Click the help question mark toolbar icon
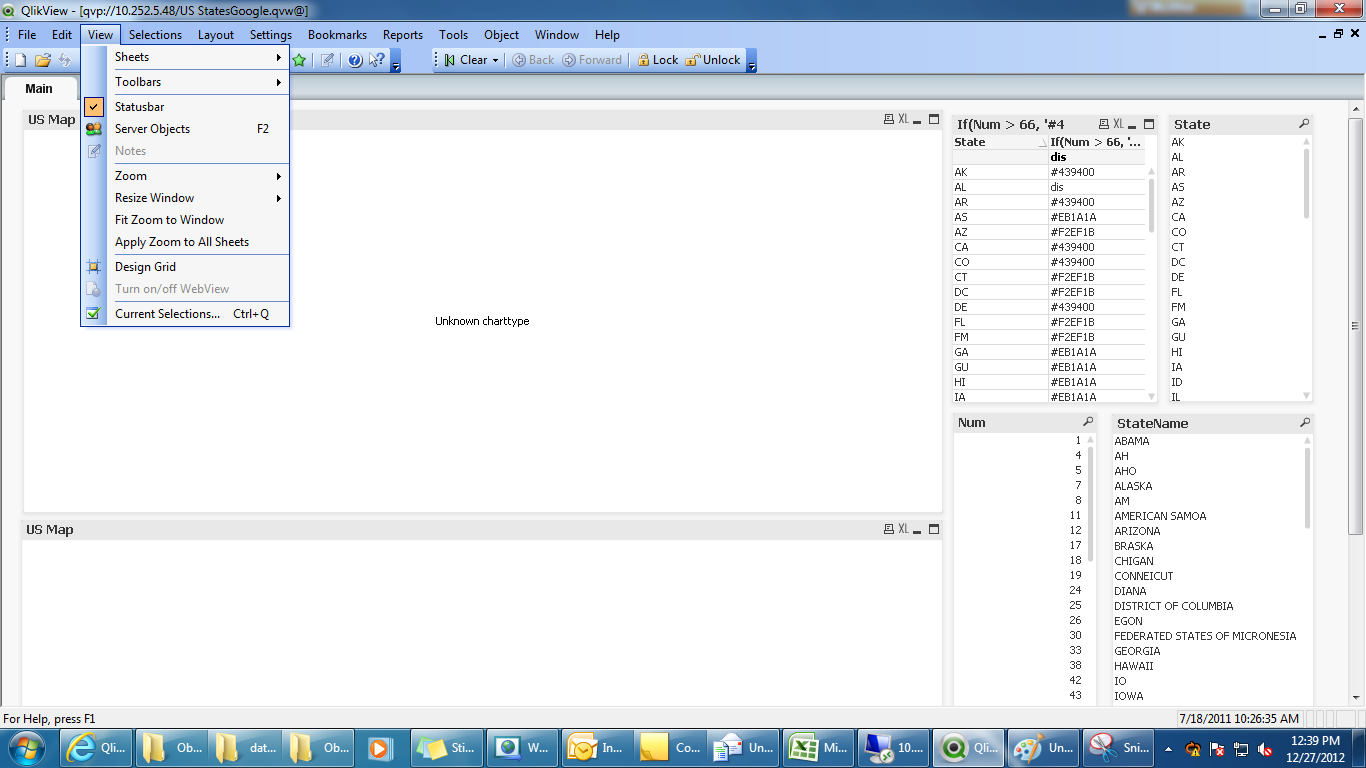Image resolution: width=1366 pixels, height=768 pixels. [x=355, y=60]
